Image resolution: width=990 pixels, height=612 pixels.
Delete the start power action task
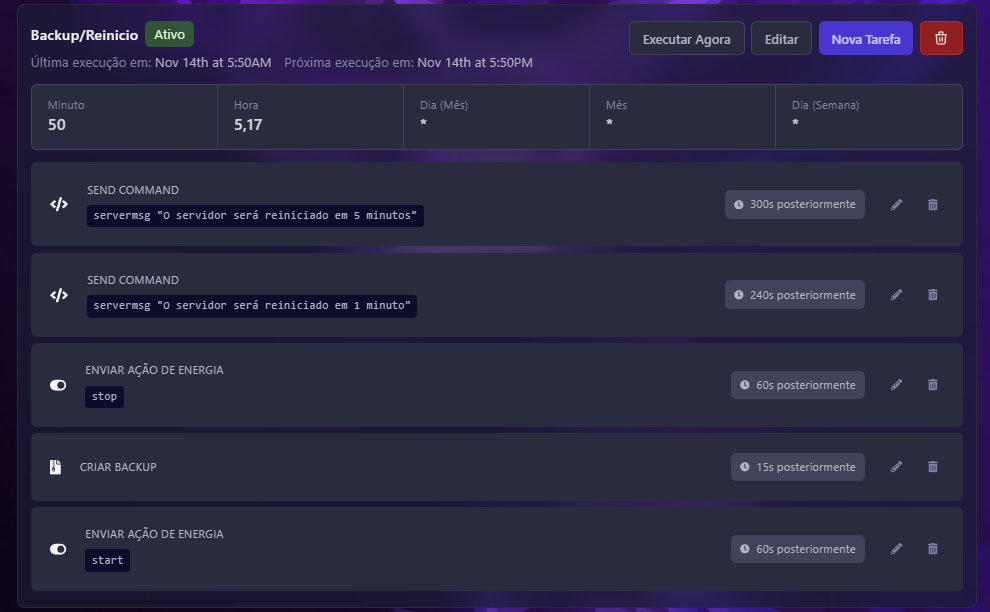point(933,549)
